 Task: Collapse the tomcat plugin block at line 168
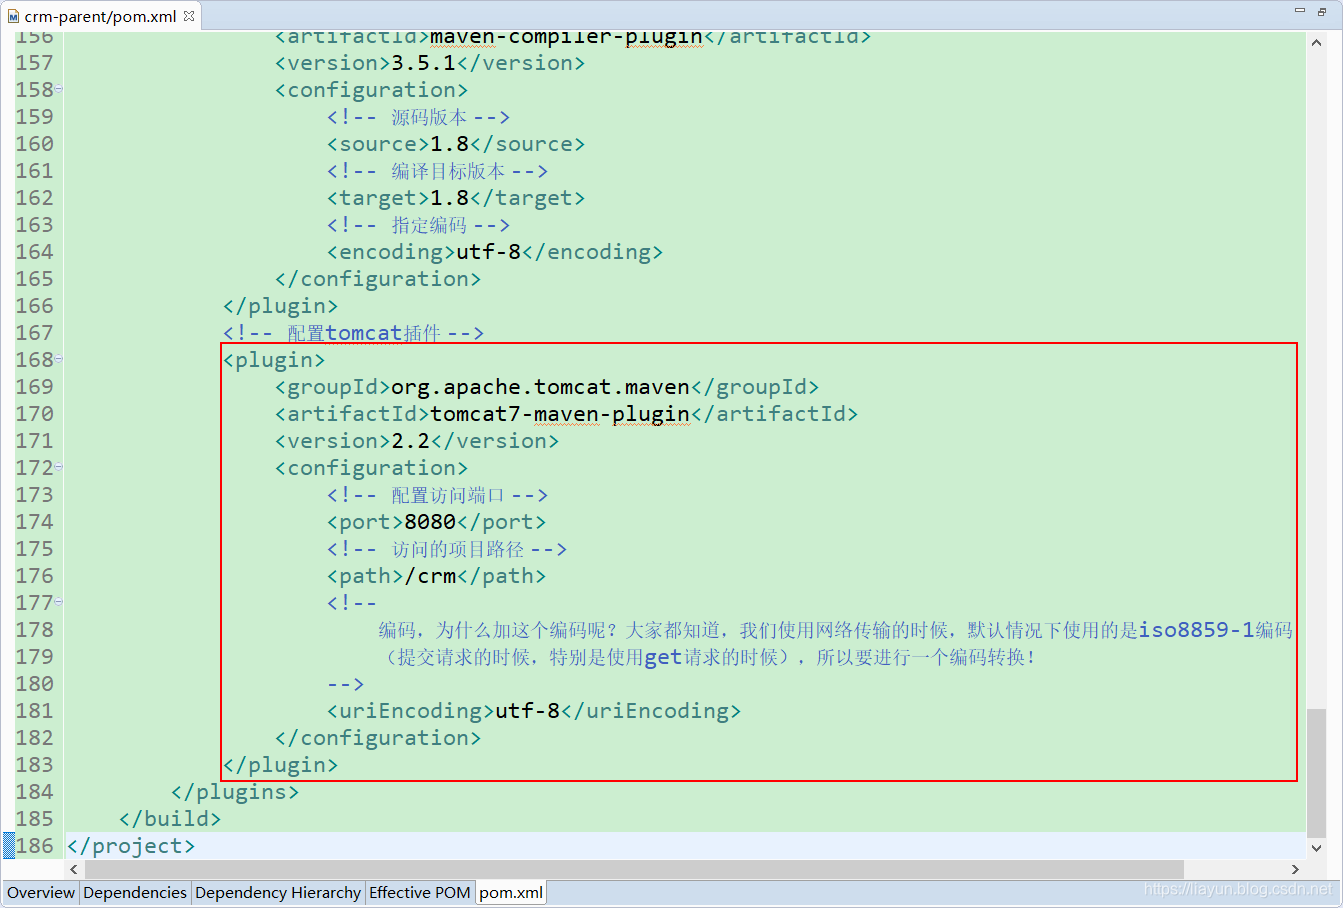[x=59, y=359]
